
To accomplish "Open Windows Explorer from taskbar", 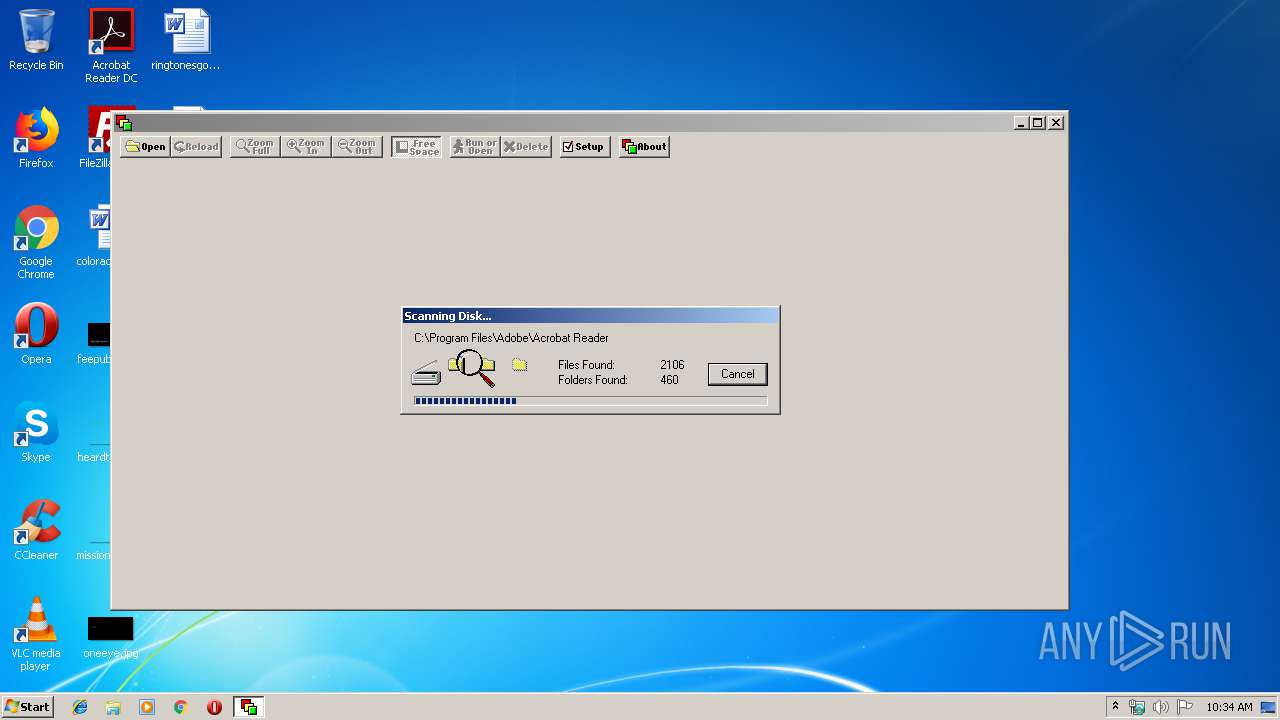I will tap(113, 707).
